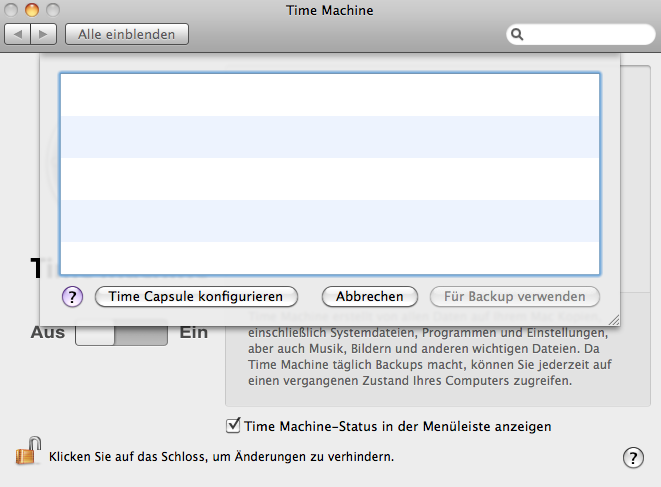661x487 pixels.
Task: Uncheck Time Machine-Status in der Menüleiste anzeigen
Action: point(233,425)
